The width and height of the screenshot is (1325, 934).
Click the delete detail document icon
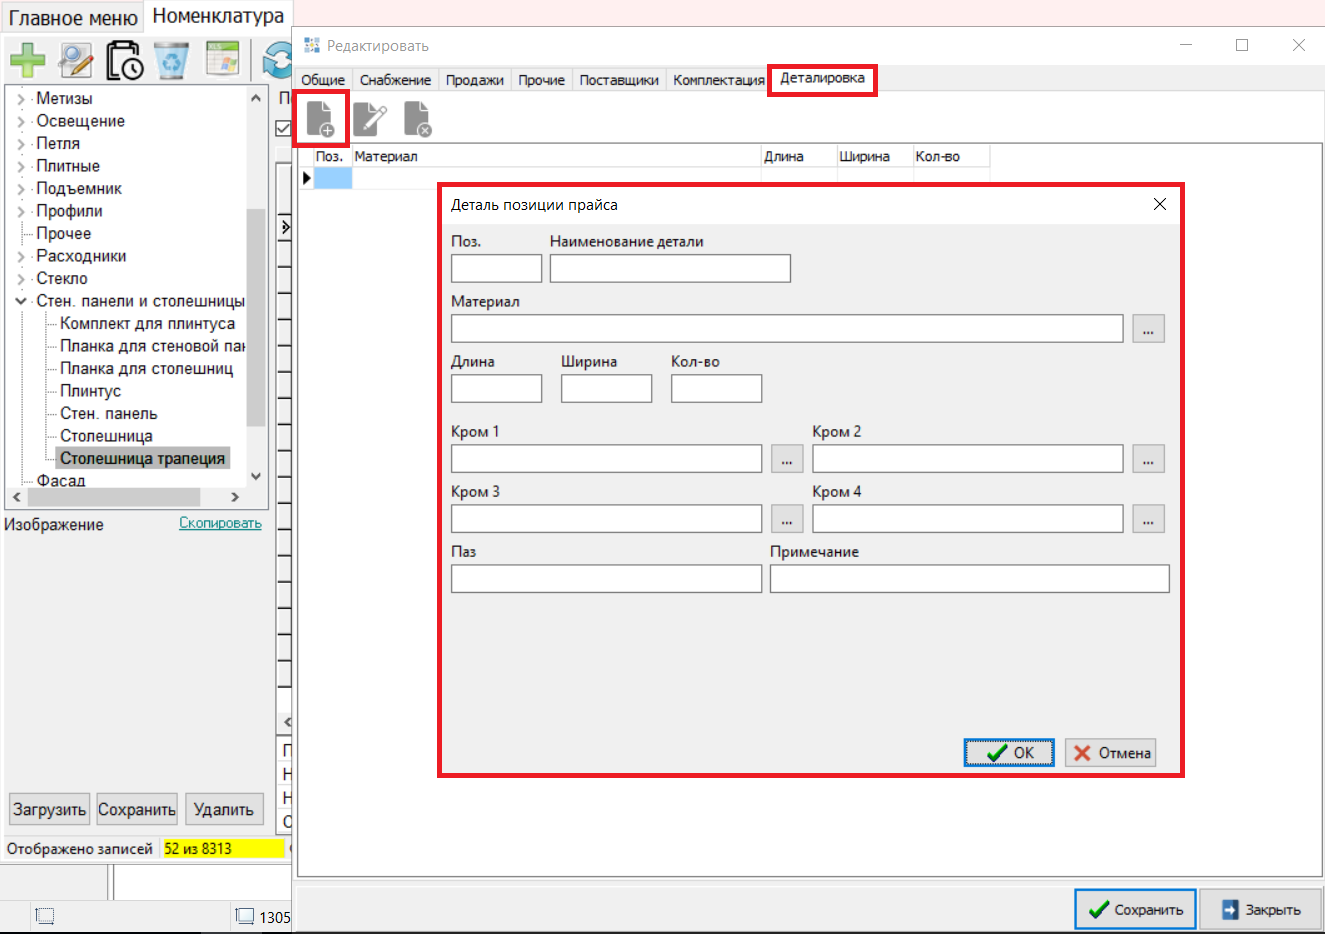tap(417, 119)
